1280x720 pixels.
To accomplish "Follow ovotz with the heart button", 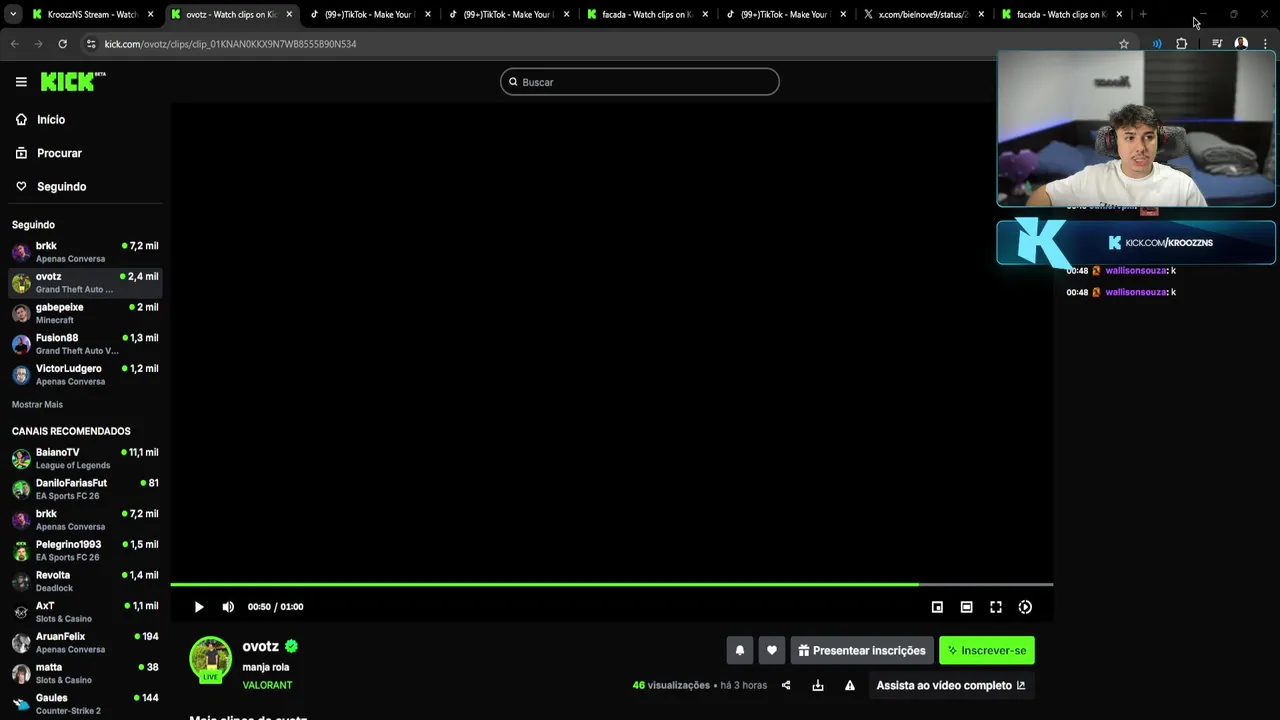I will (771, 650).
